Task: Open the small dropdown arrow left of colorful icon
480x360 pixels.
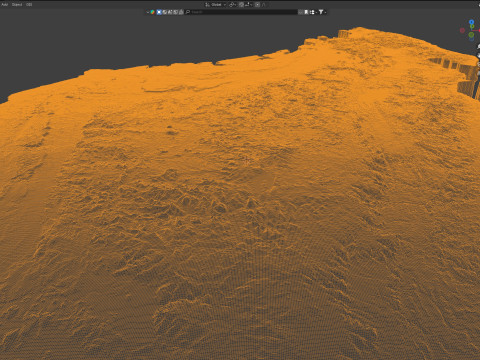Action: click(148, 12)
